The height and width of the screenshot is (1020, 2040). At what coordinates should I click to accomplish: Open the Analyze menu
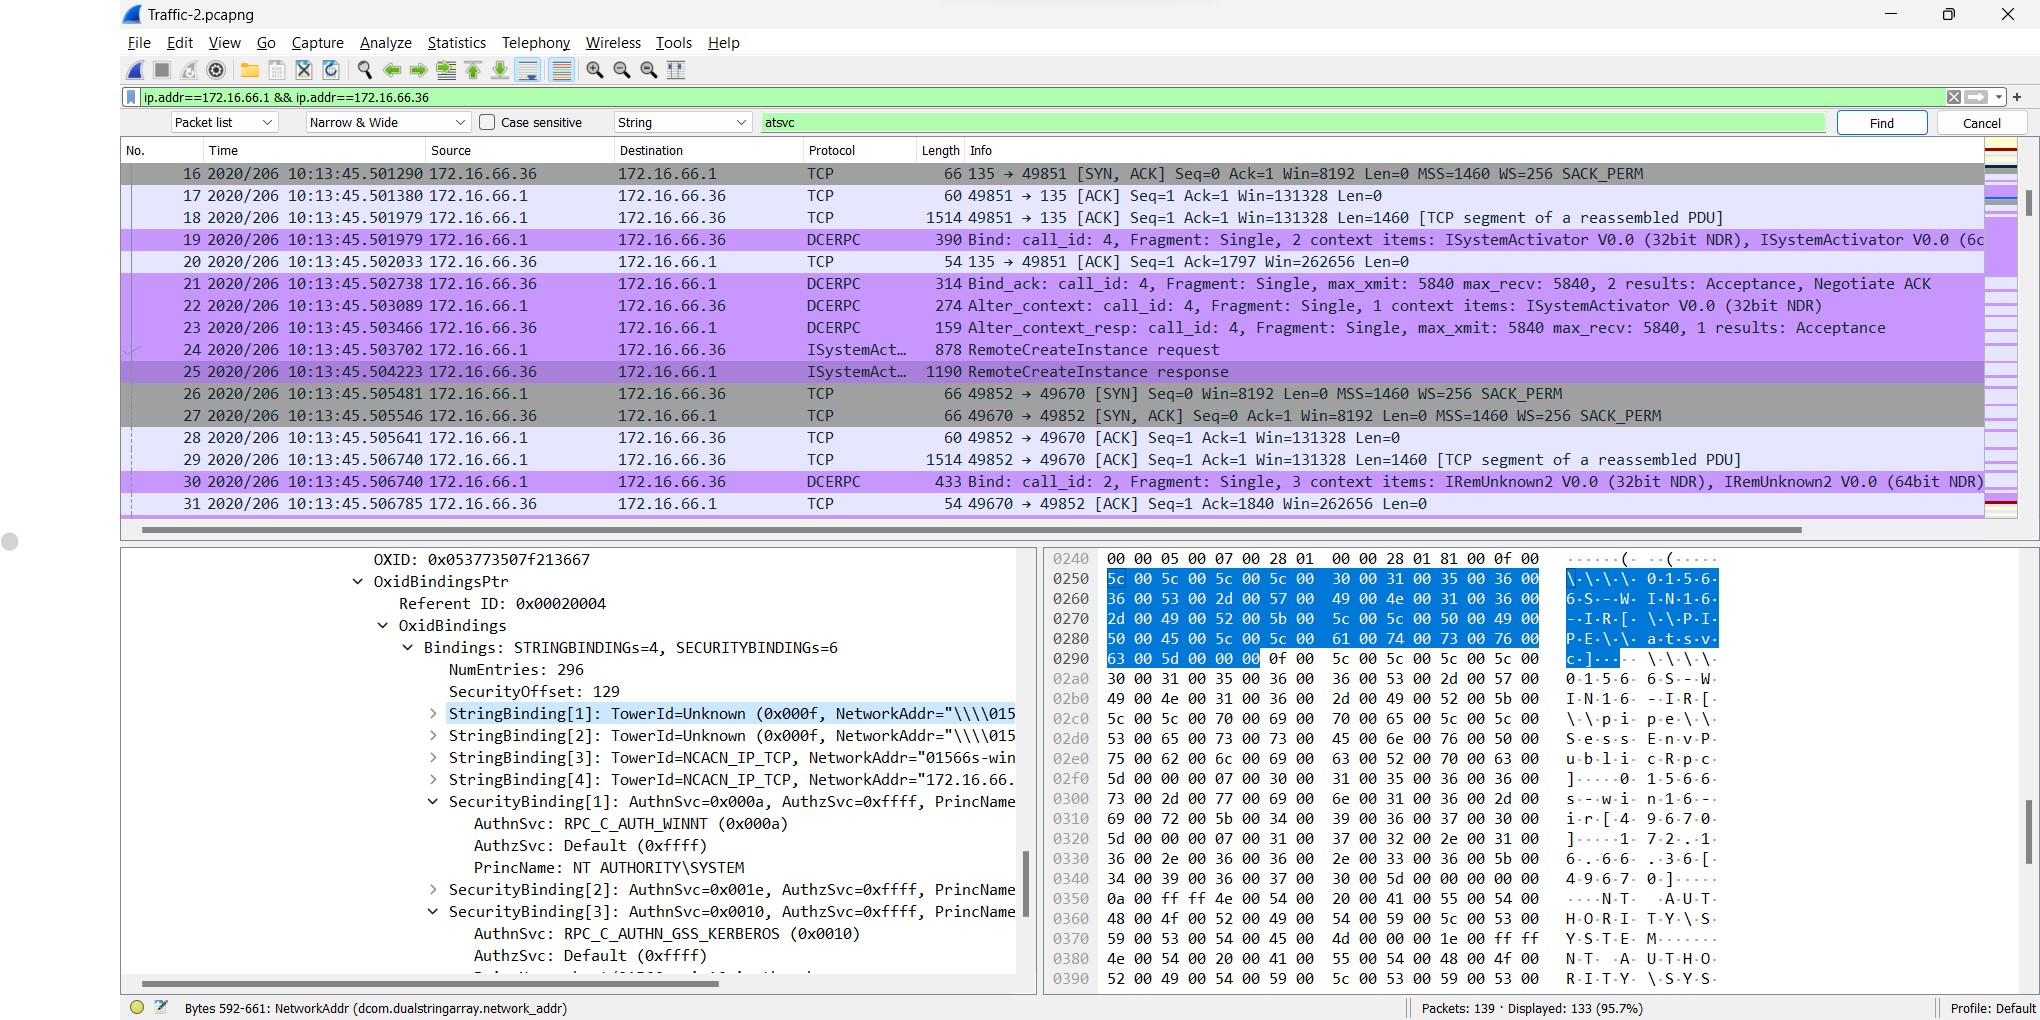point(385,43)
